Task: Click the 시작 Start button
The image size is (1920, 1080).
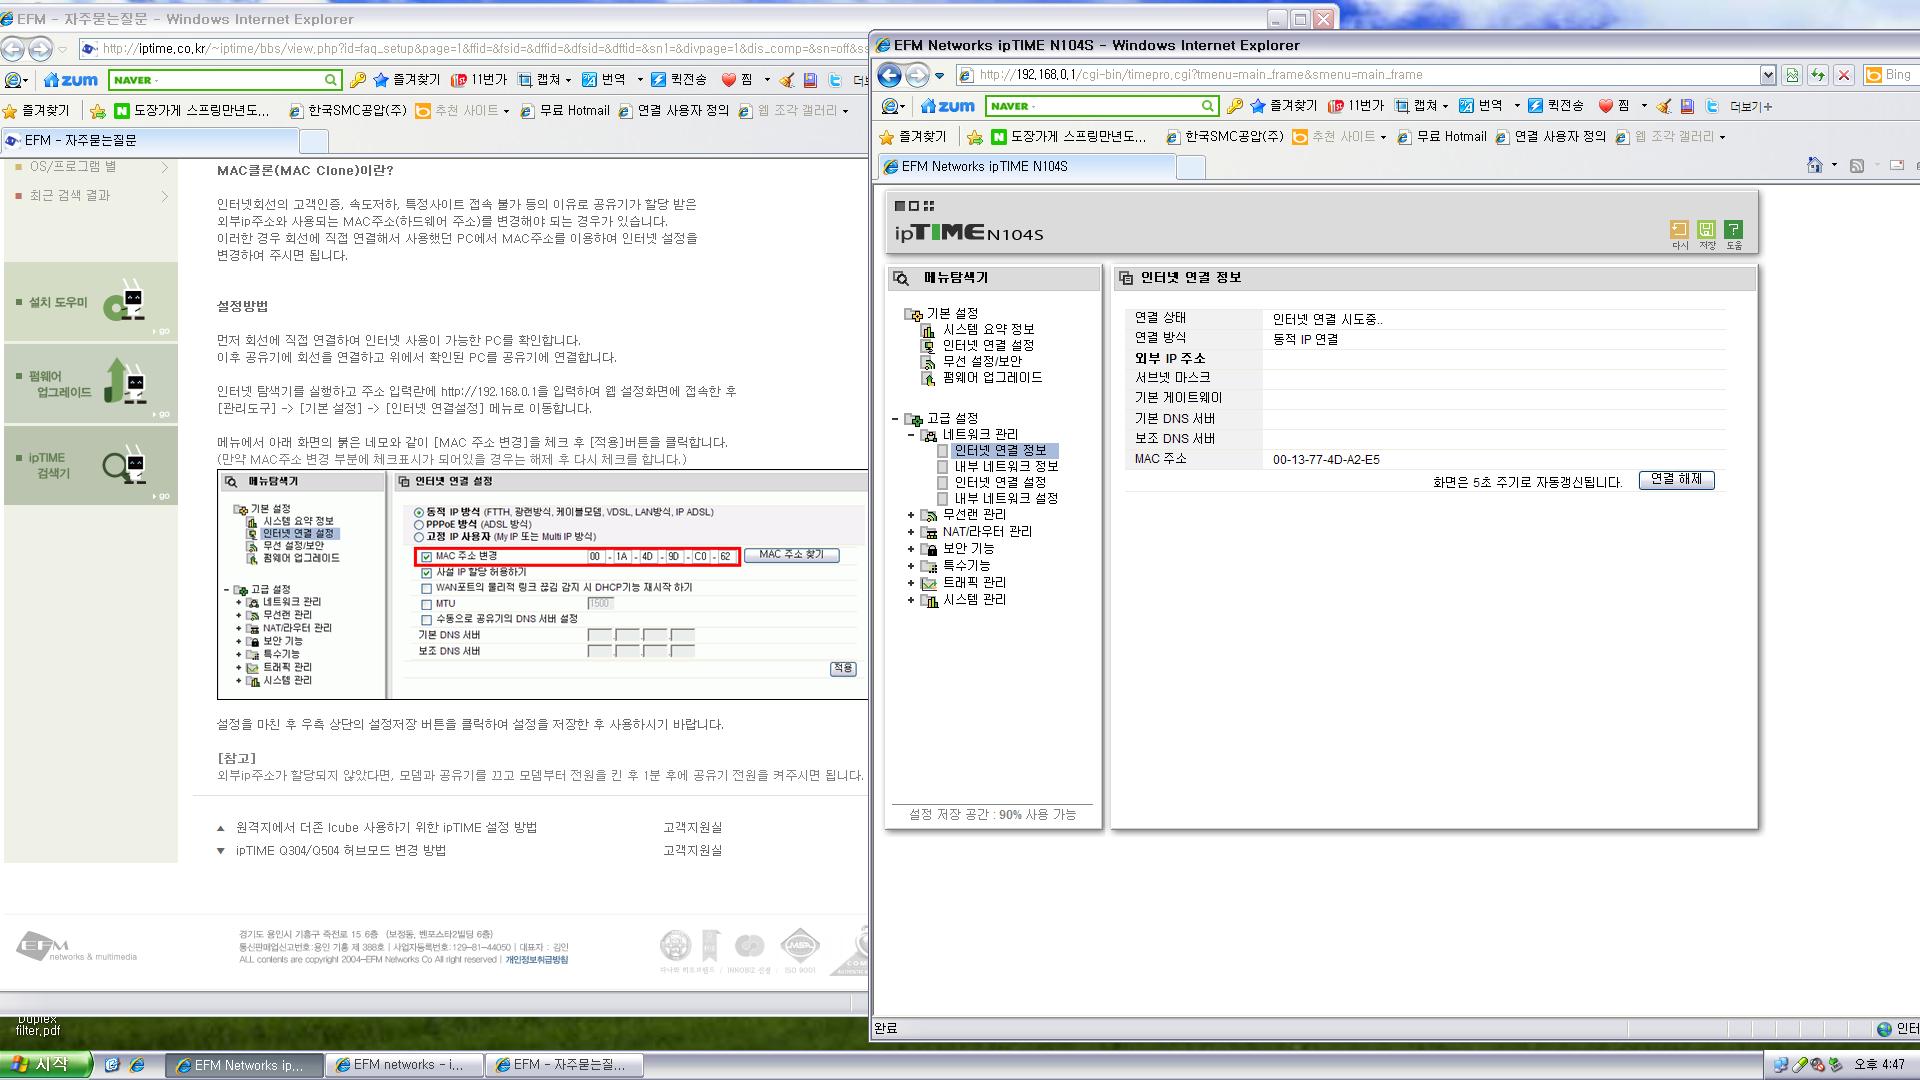Action: click(46, 1065)
